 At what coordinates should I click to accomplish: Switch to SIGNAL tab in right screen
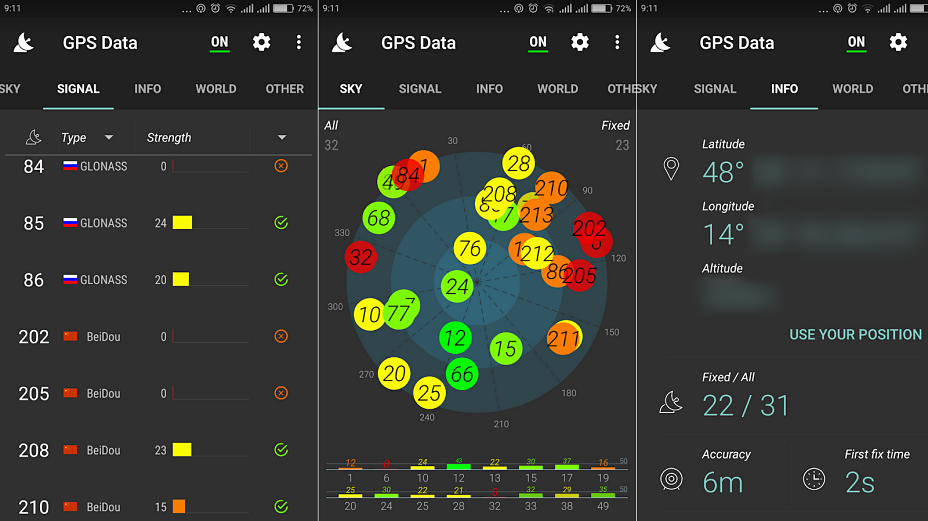pyautogui.click(x=715, y=89)
